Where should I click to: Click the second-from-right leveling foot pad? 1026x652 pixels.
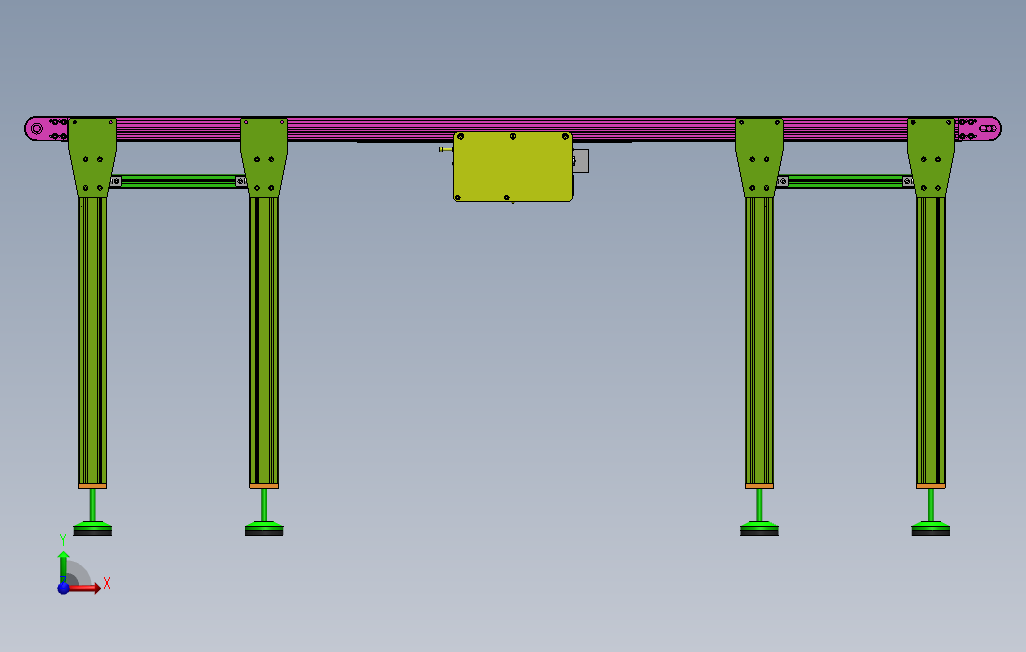tap(759, 528)
